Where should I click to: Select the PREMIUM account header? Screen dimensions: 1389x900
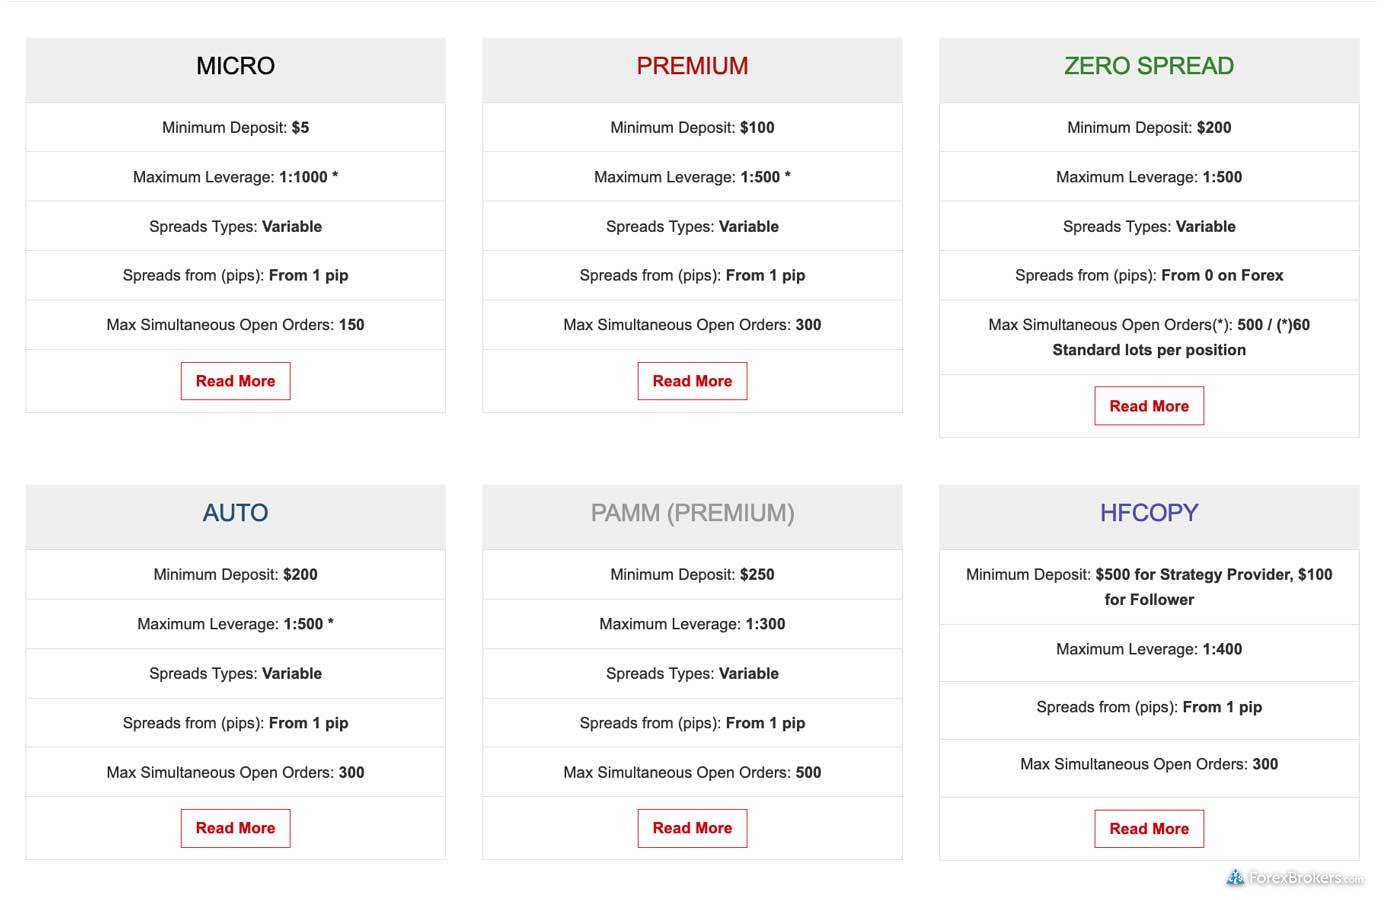(x=692, y=66)
